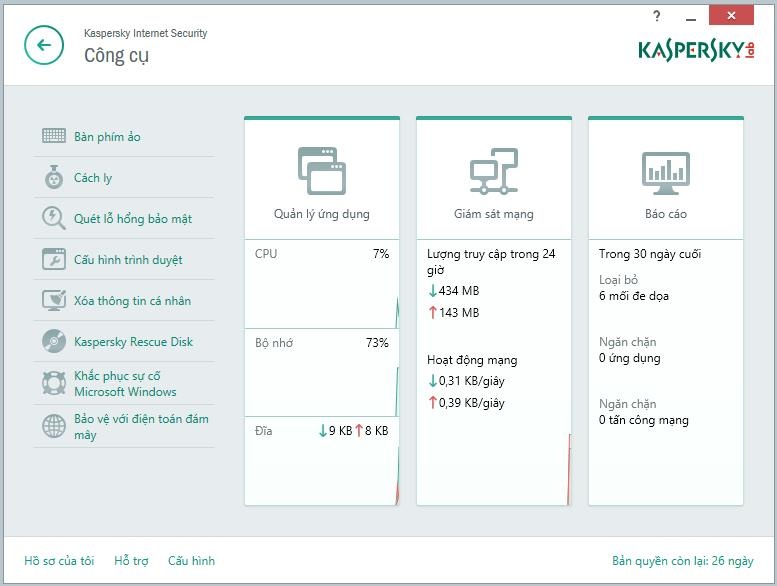Click the Kaspersky Rescue Disk disc icon
777x586 pixels.
(54, 342)
